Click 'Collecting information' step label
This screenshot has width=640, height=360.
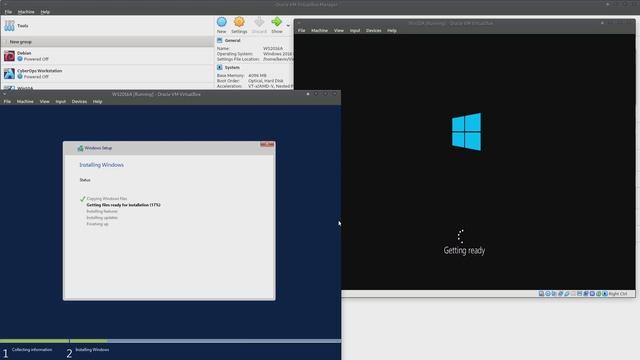click(x=32, y=350)
